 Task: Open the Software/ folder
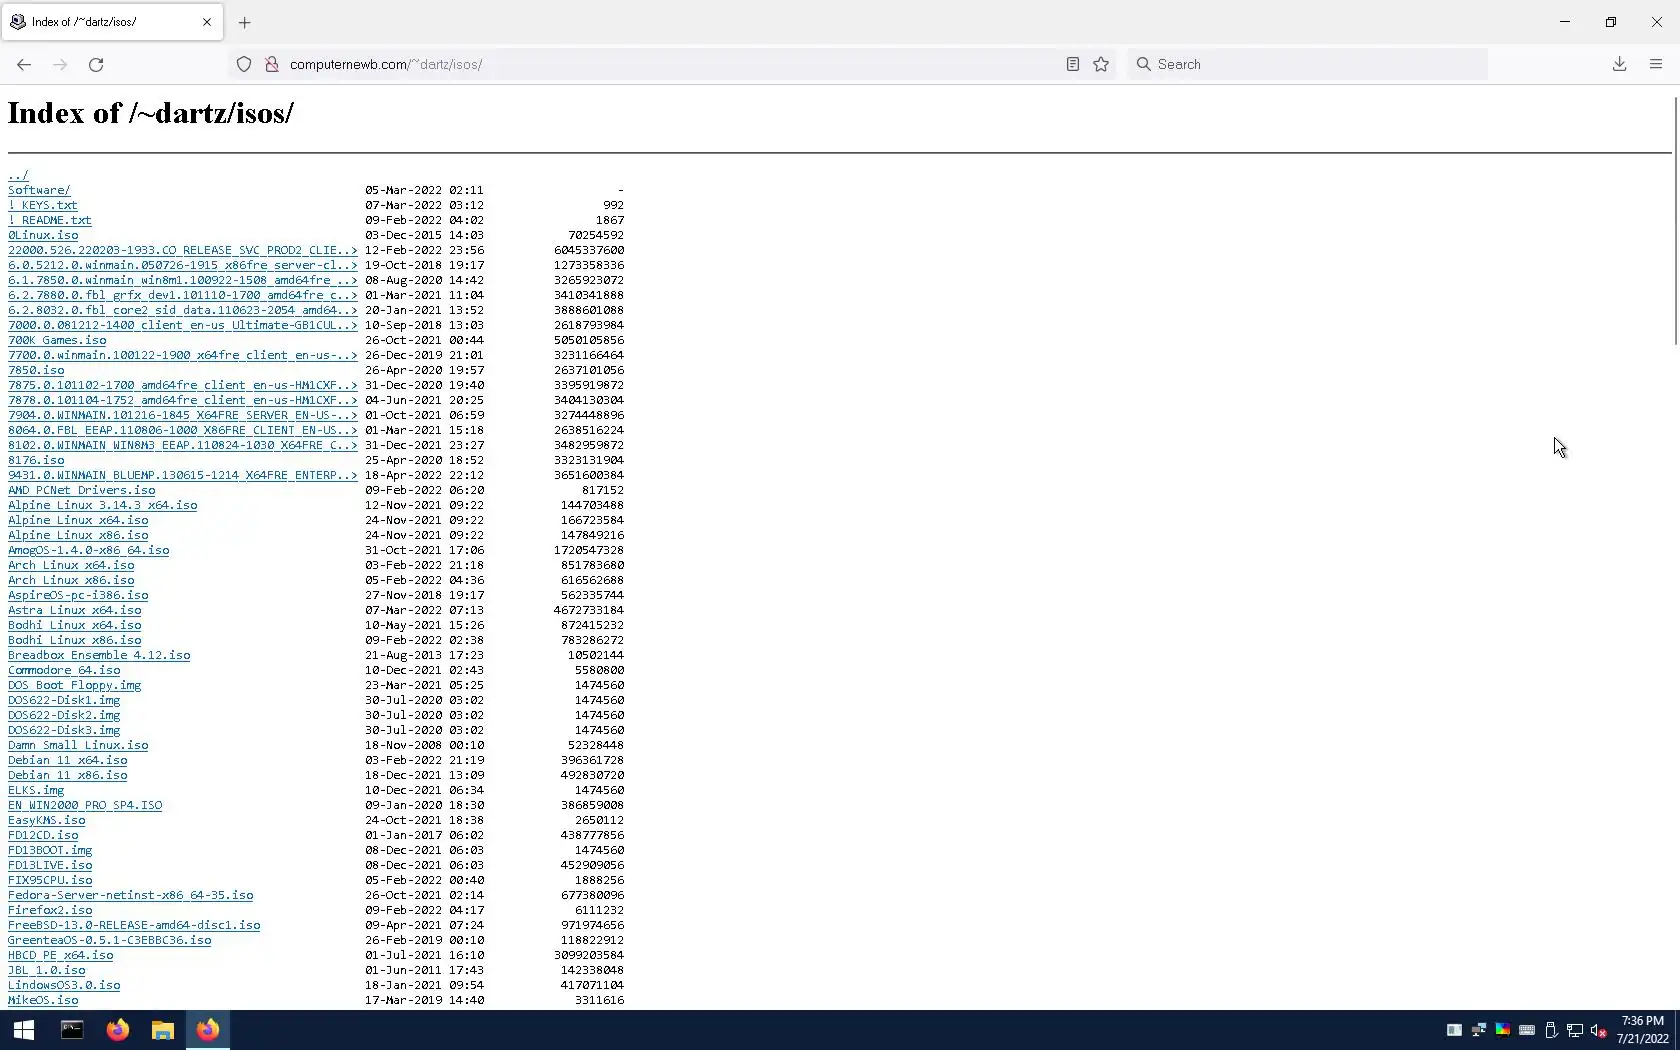pos(39,190)
